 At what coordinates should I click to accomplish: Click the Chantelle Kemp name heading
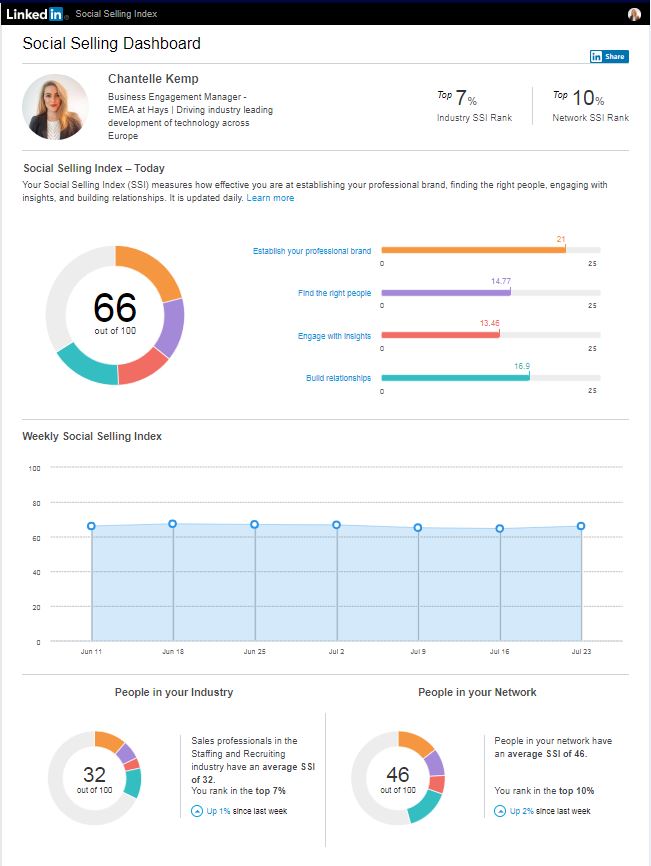pyautogui.click(x=153, y=78)
